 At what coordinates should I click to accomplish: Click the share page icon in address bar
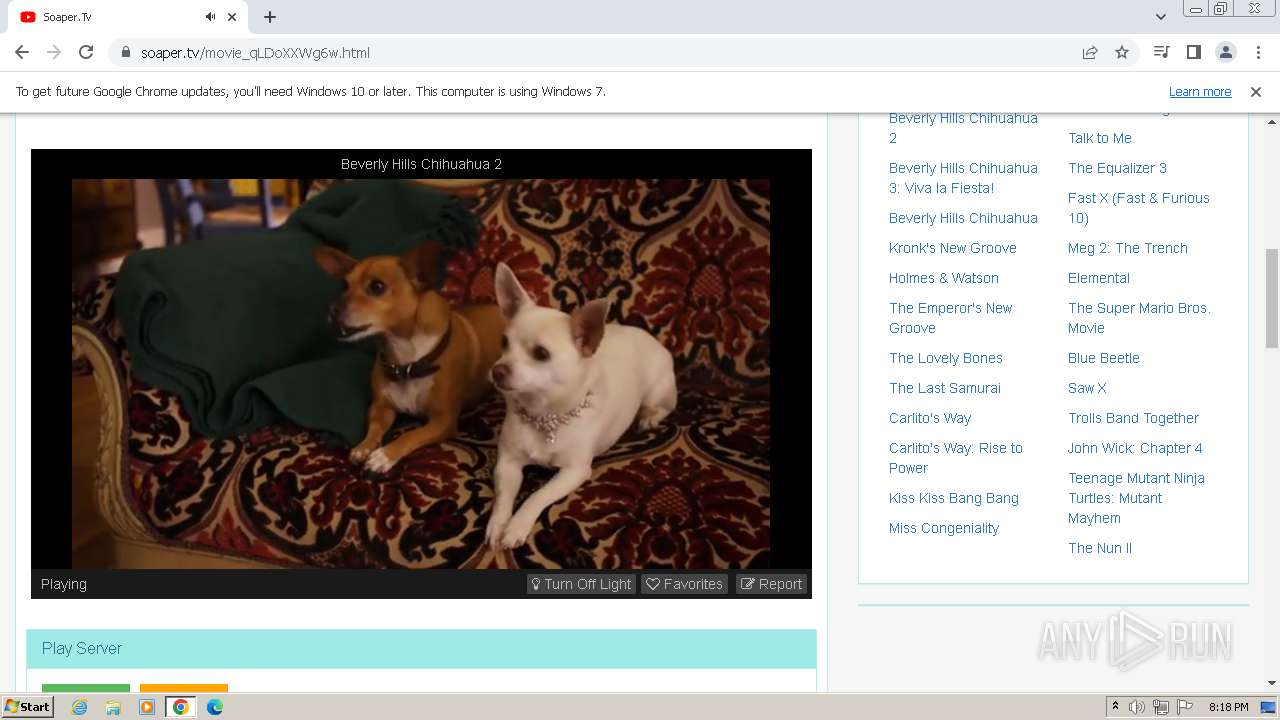coord(1090,53)
